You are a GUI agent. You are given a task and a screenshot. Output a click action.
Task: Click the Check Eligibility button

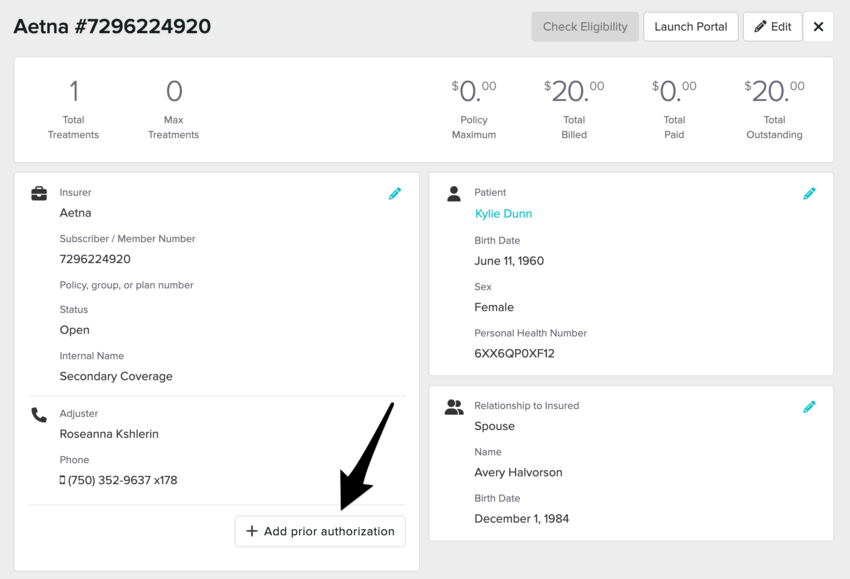pyautogui.click(x=585, y=27)
